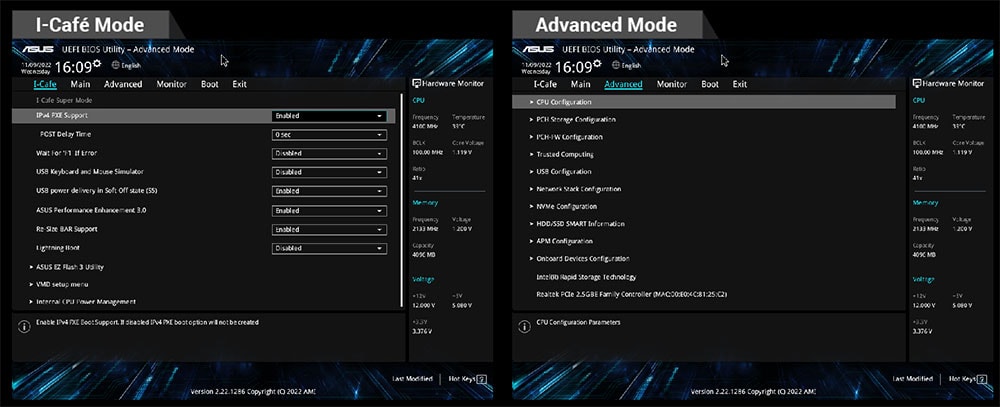Open the Boot tab in Advanced Mode screen

coord(710,84)
